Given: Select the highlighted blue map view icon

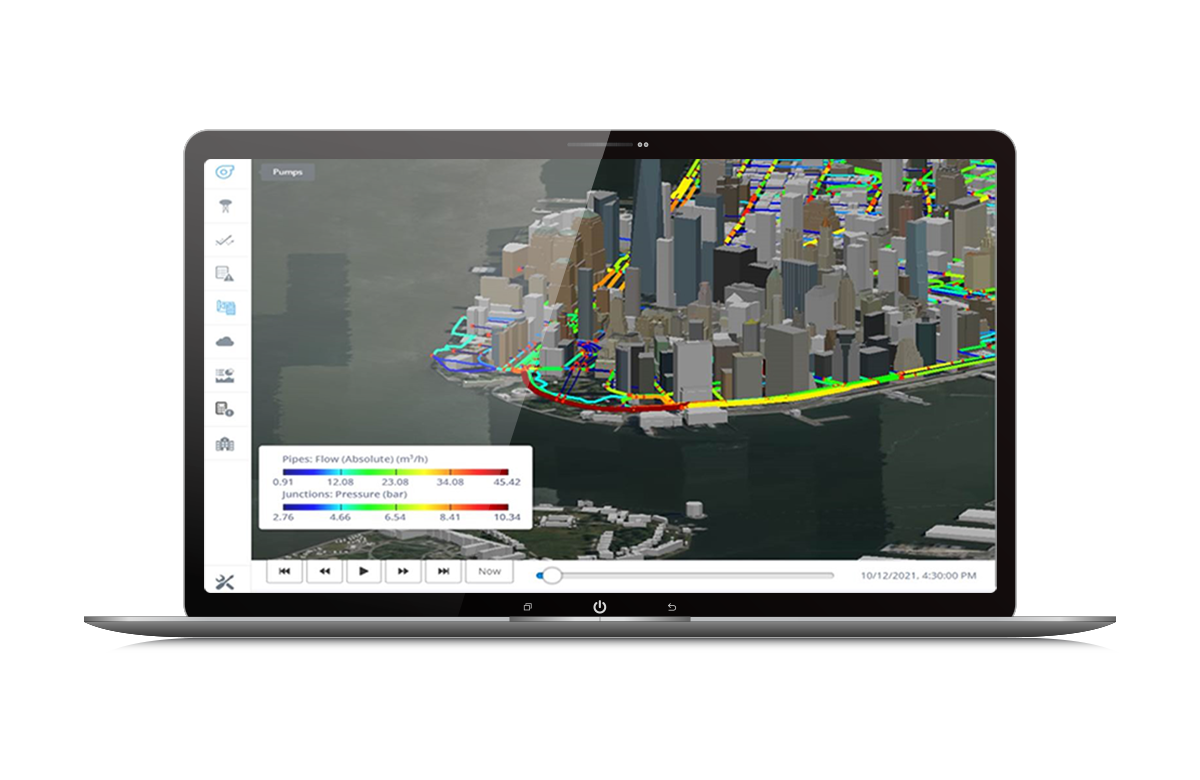Looking at the screenshot, I should 226,308.
